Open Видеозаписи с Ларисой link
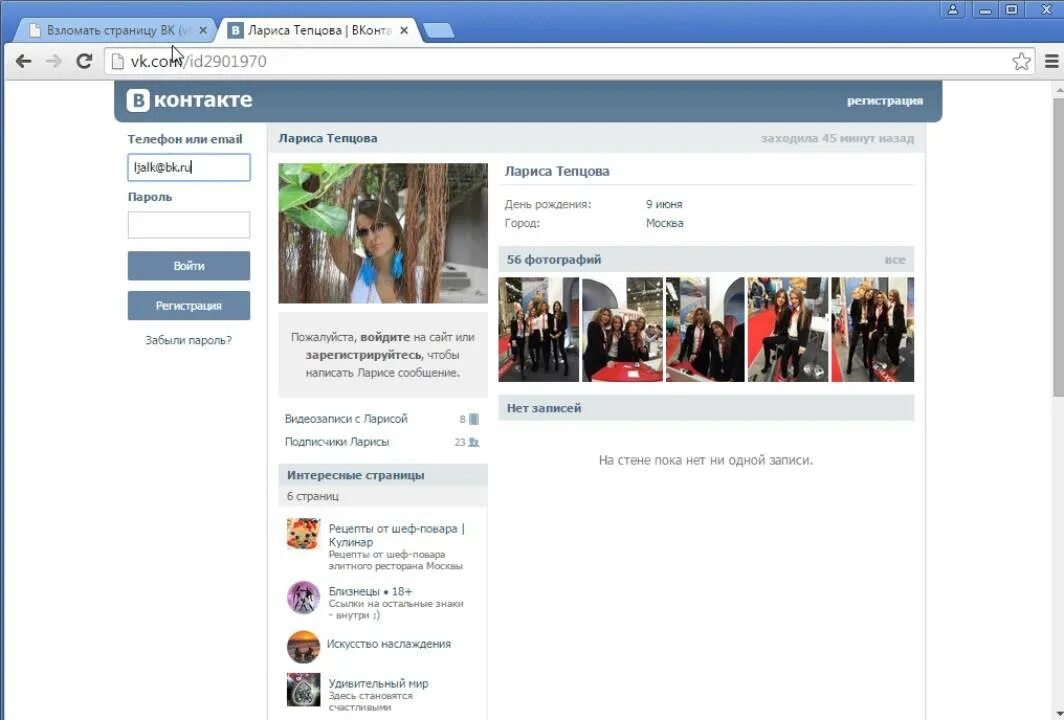The width and height of the screenshot is (1064, 720). click(x=346, y=419)
